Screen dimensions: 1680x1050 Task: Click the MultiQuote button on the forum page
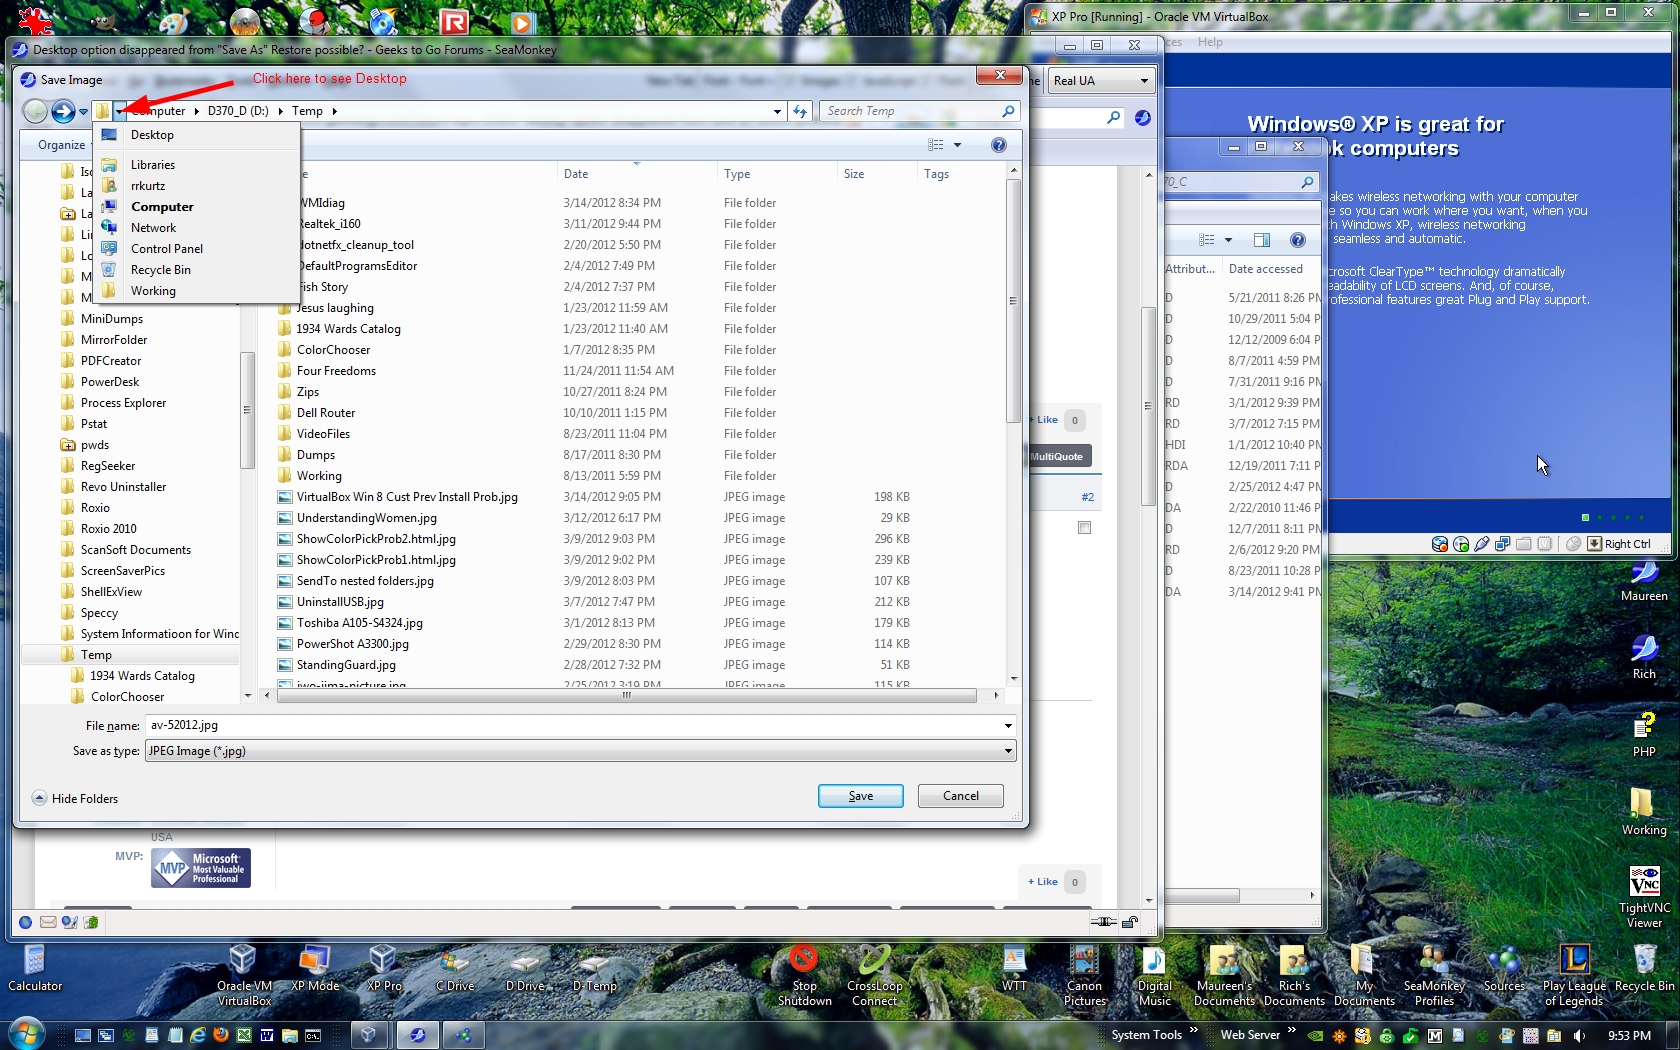pos(1057,456)
